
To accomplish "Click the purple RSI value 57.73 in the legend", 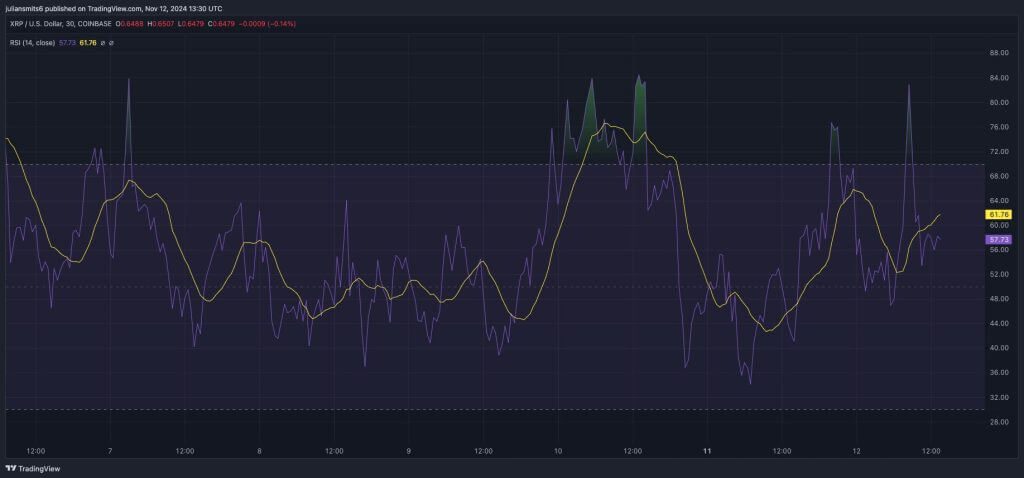I will pyautogui.click(x=67, y=42).
